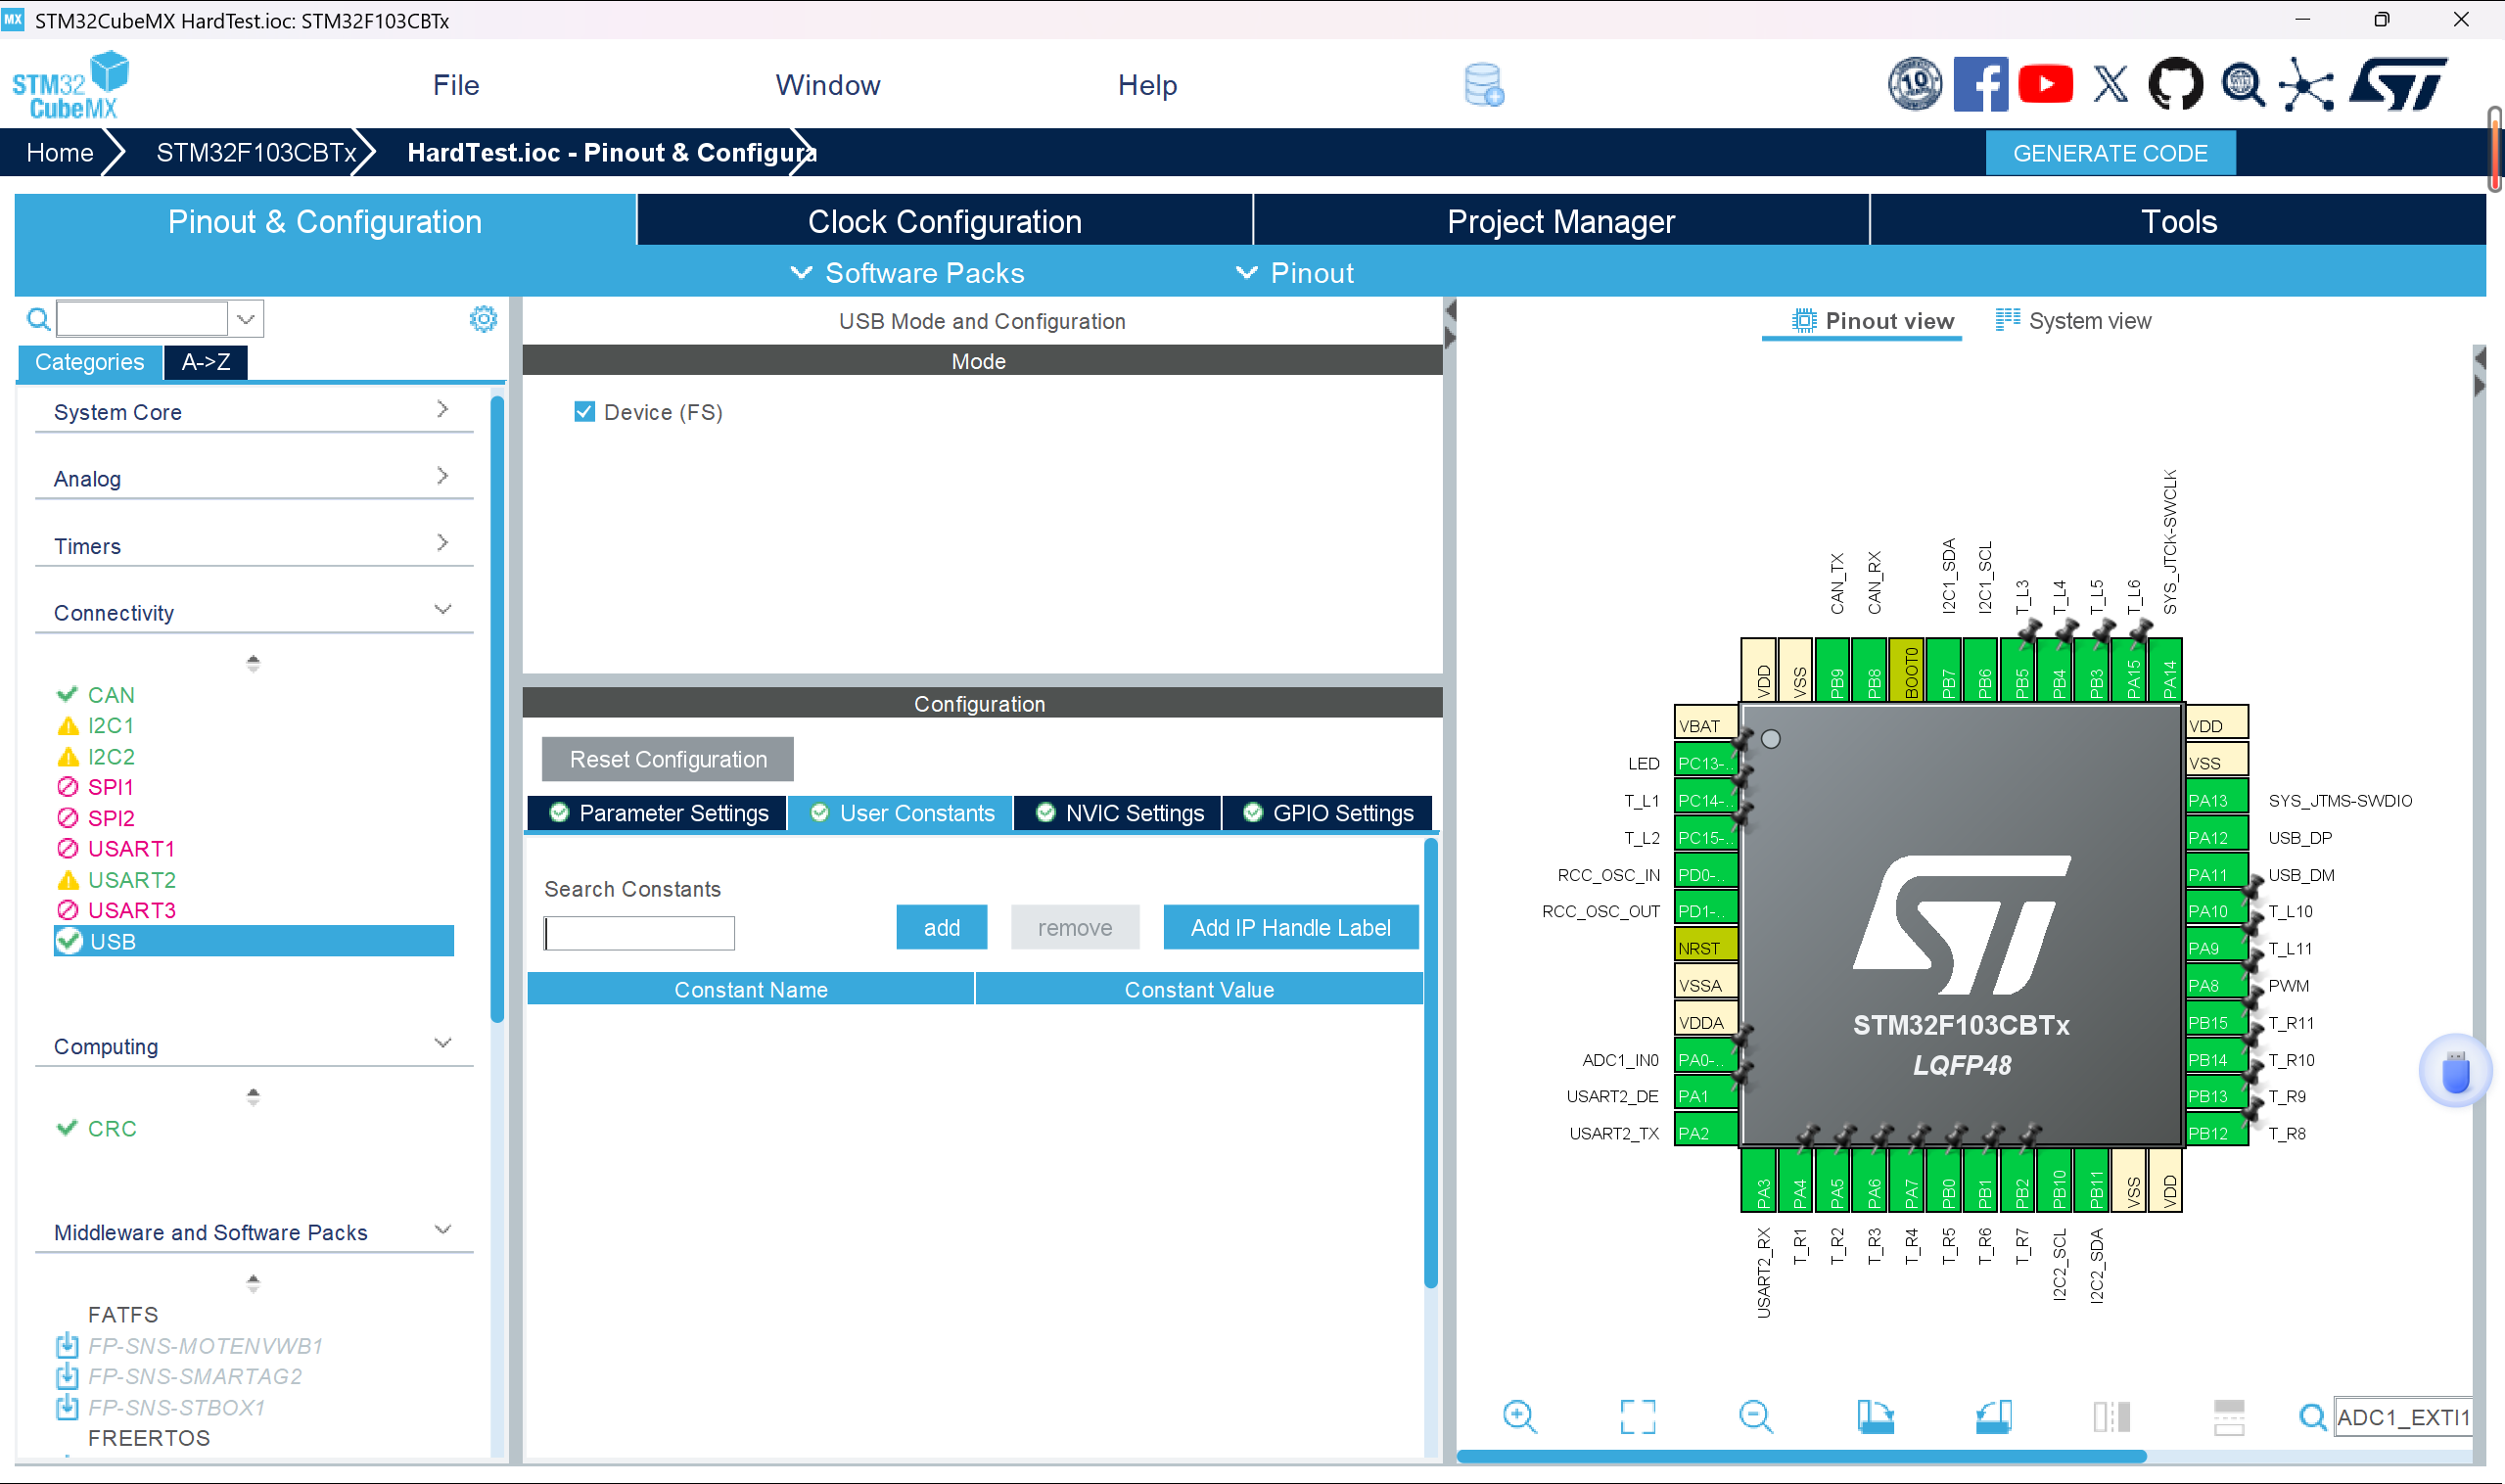Open the File menu
The image size is (2505, 1484).
point(456,85)
